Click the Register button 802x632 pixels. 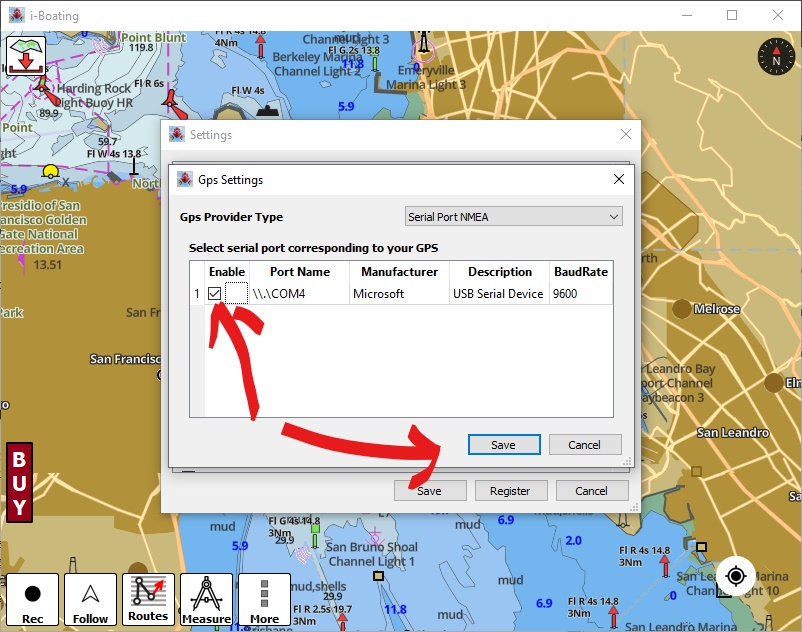tap(511, 490)
